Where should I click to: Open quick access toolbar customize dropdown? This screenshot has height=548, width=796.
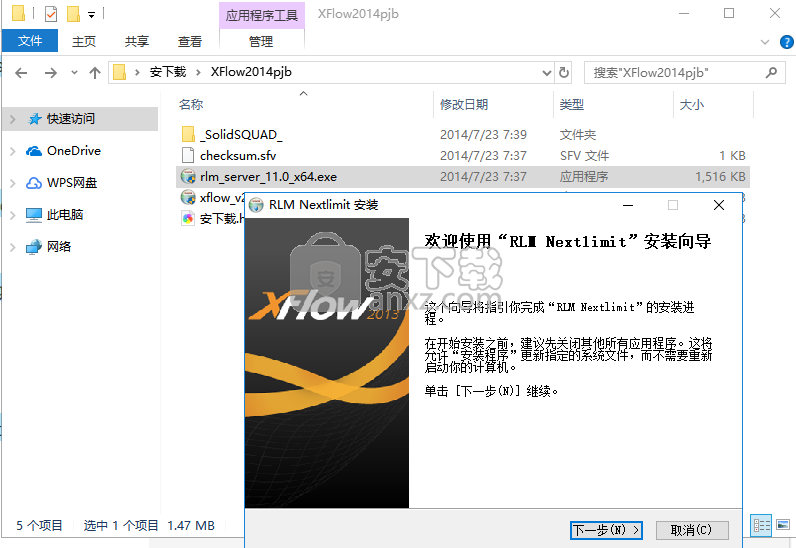tap(91, 15)
